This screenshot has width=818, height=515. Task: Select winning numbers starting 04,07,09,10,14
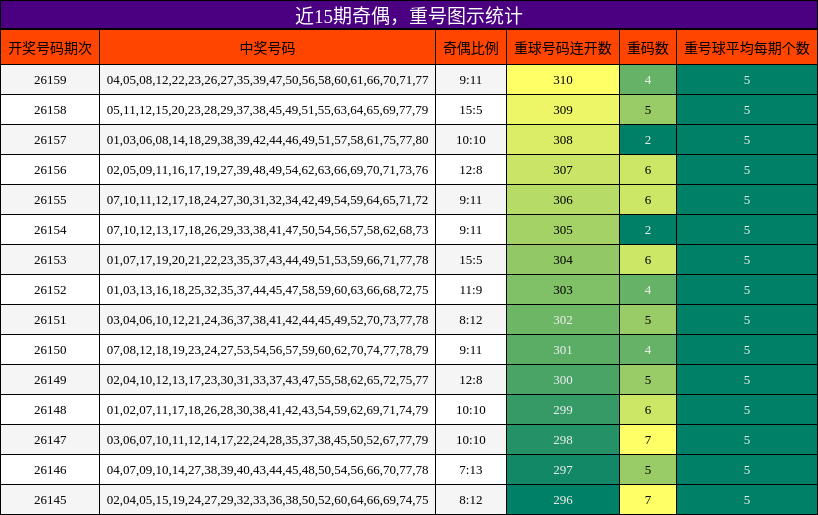click(x=268, y=470)
